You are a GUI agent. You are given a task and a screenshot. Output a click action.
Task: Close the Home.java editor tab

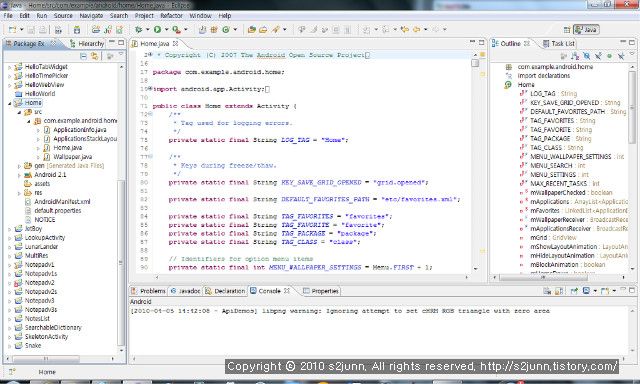[x=176, y=43]
